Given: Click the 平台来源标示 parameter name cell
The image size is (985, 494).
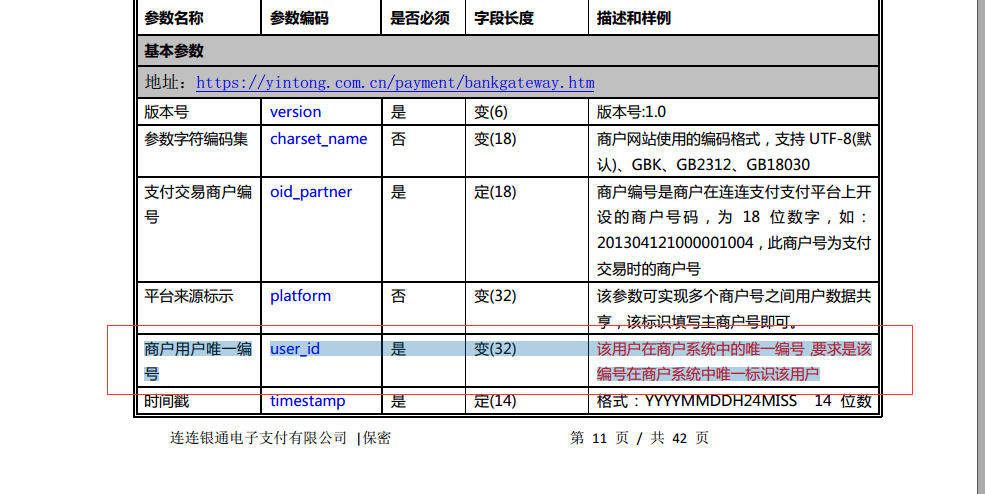Looking at the screenshot, I should click(x=189, y=296).
